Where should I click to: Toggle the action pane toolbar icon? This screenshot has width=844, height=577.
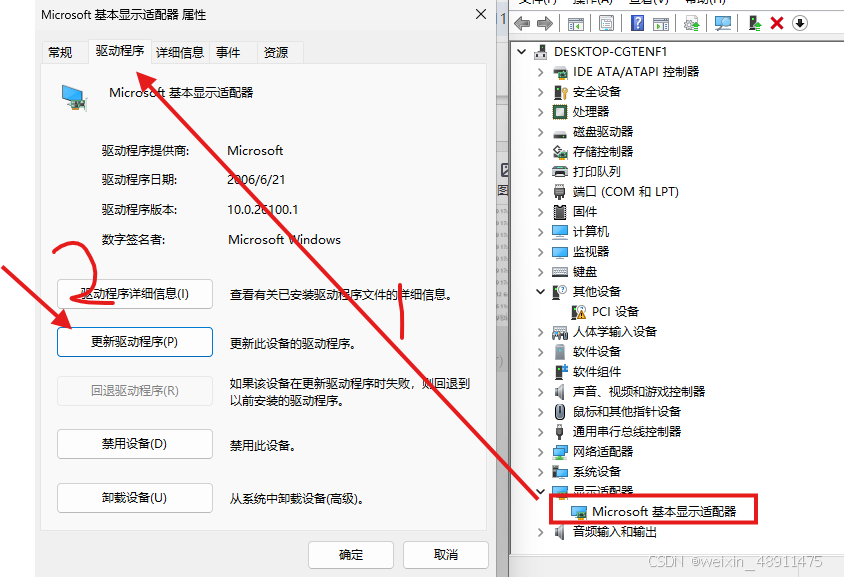(660, 24)
